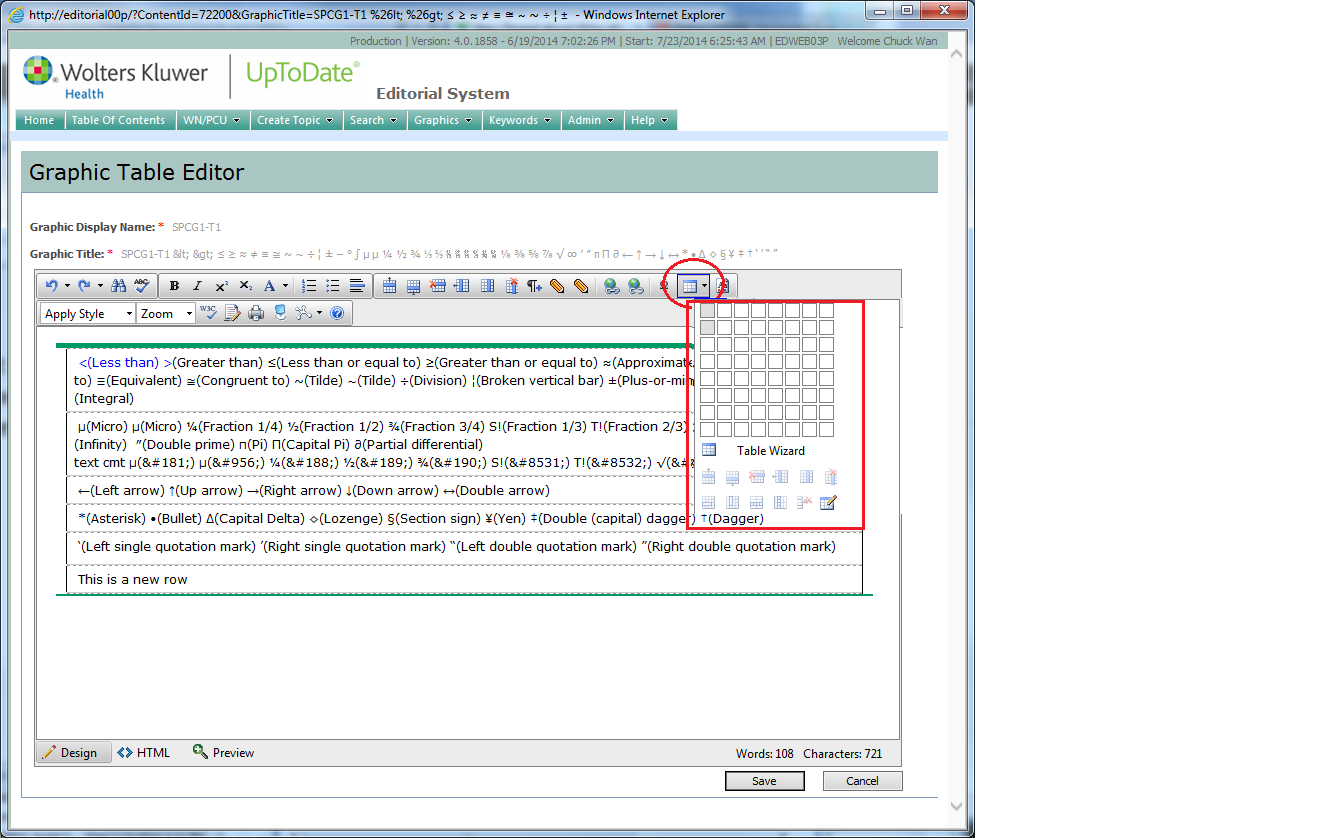Click the insert hyperlink globe icon
Viewport: 1344px width, 840px height.
coord(612,287)
